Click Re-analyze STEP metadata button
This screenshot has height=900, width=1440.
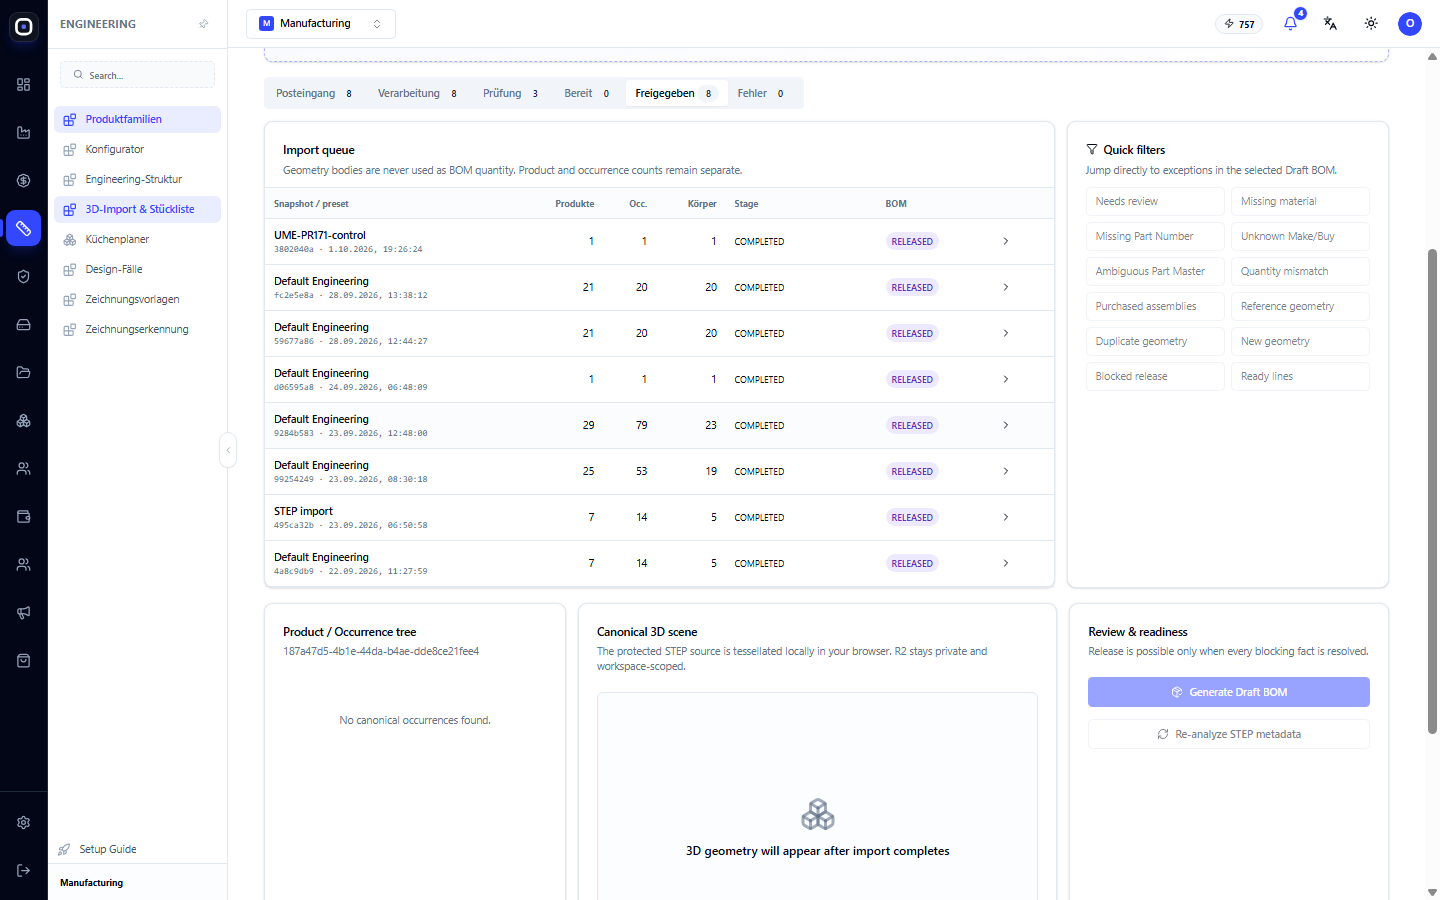point(1229,734)
